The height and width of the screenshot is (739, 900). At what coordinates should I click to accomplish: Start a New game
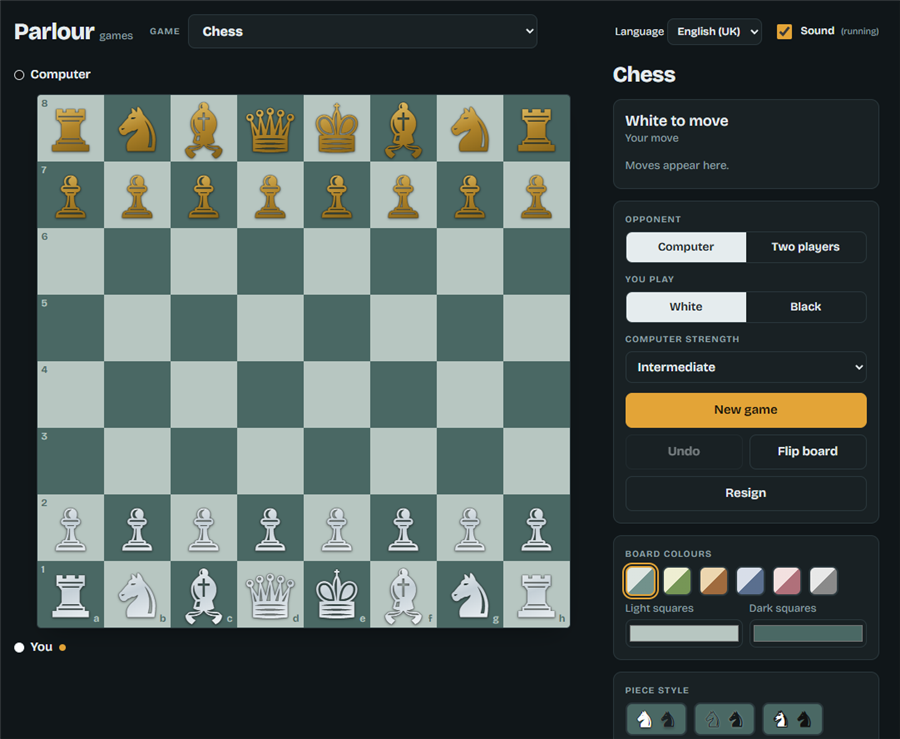click(746, 410)
